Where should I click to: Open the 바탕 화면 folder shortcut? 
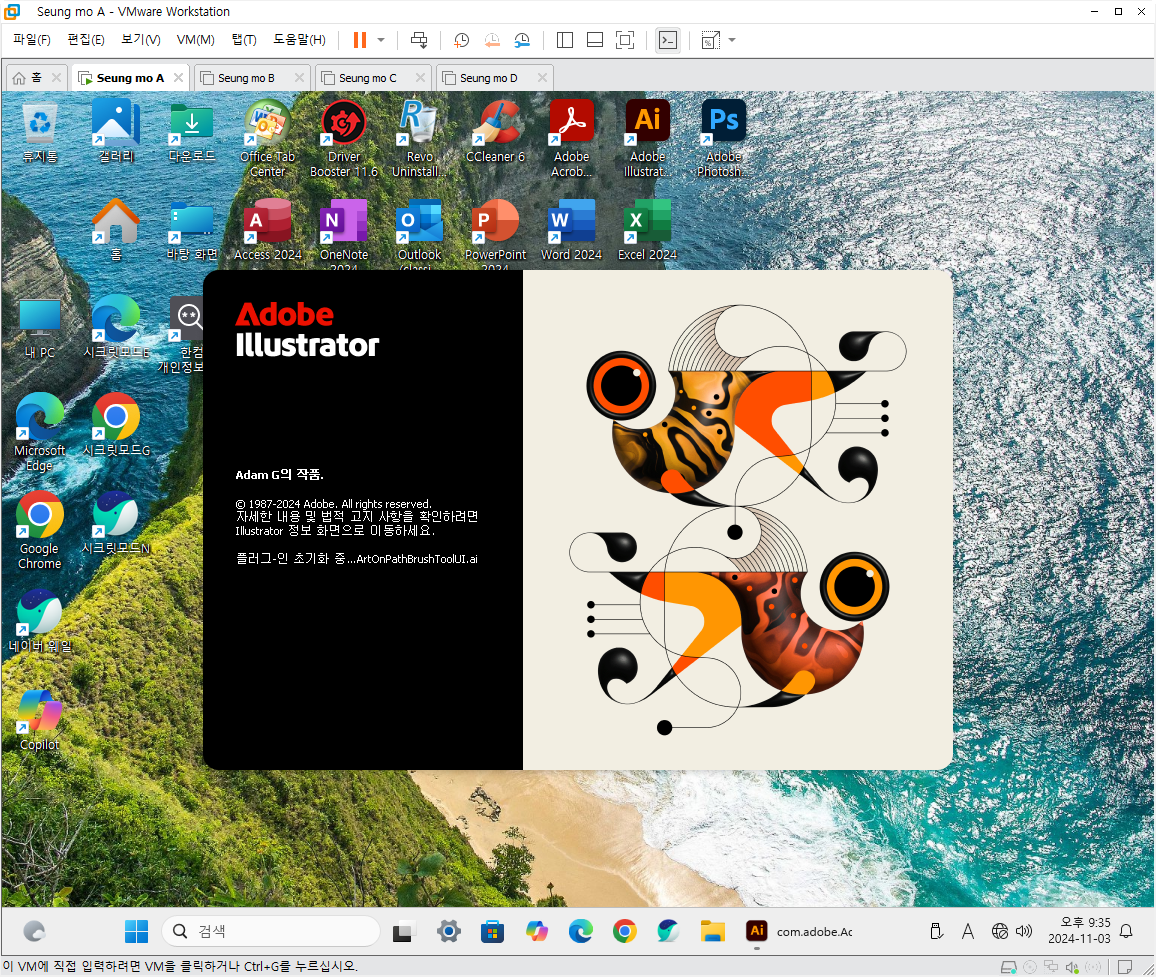click(x=192, y=230)
